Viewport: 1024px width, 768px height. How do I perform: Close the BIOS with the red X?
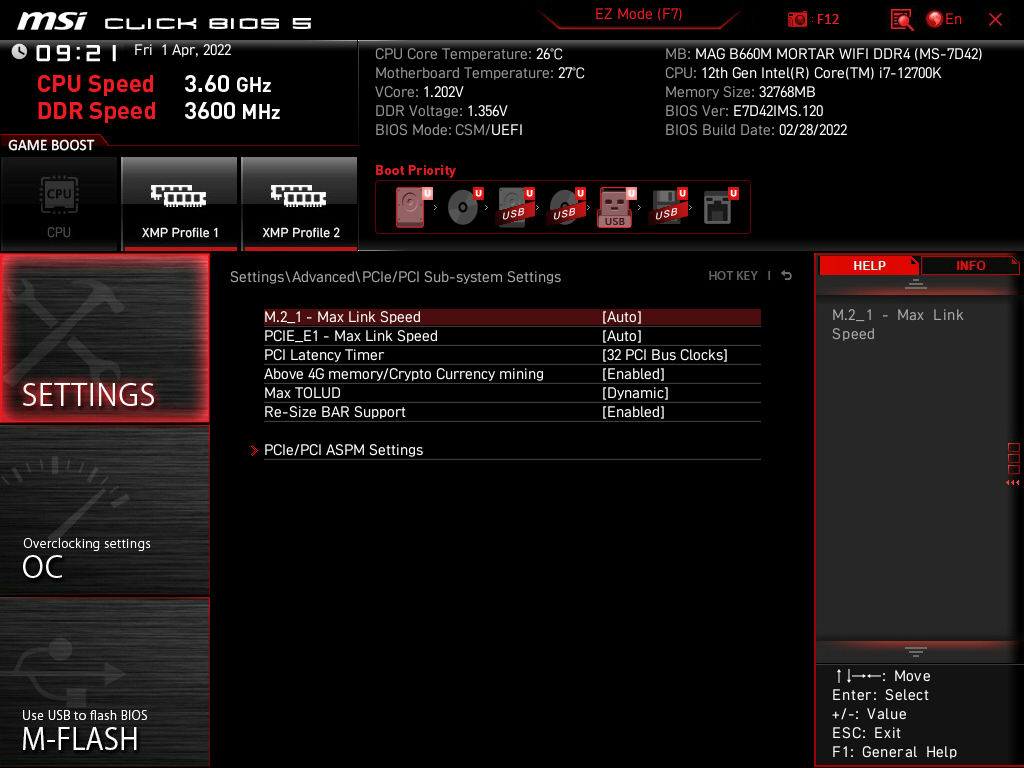point(995,20)
